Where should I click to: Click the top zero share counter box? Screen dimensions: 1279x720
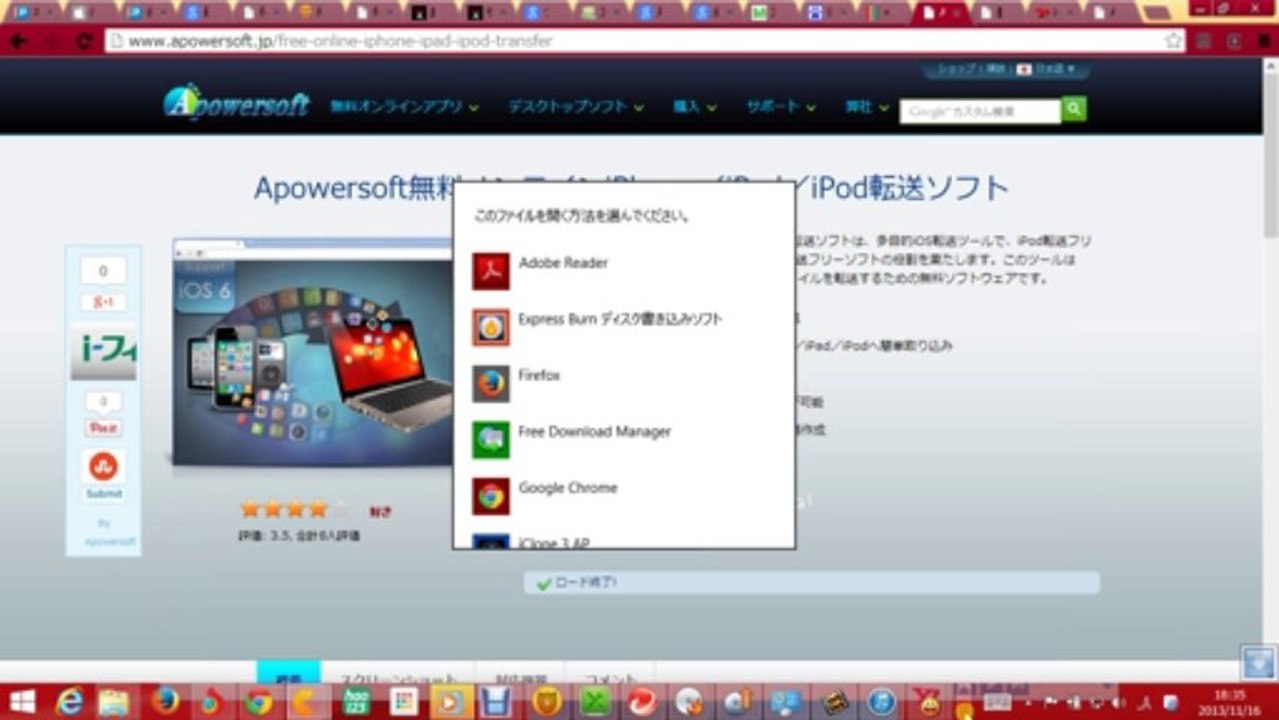pos(103,271)
